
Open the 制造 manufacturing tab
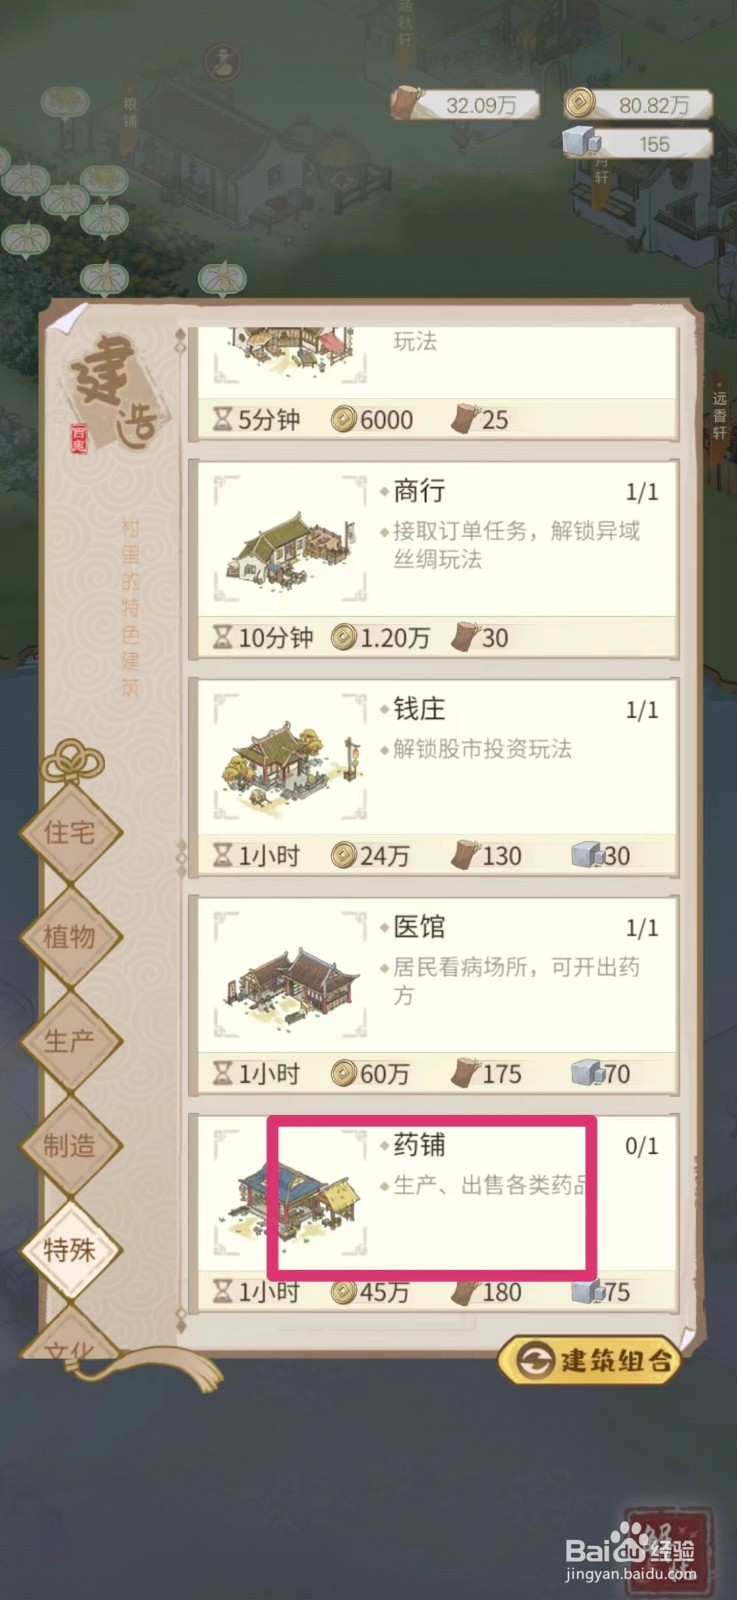click(x=69, y=1146)
